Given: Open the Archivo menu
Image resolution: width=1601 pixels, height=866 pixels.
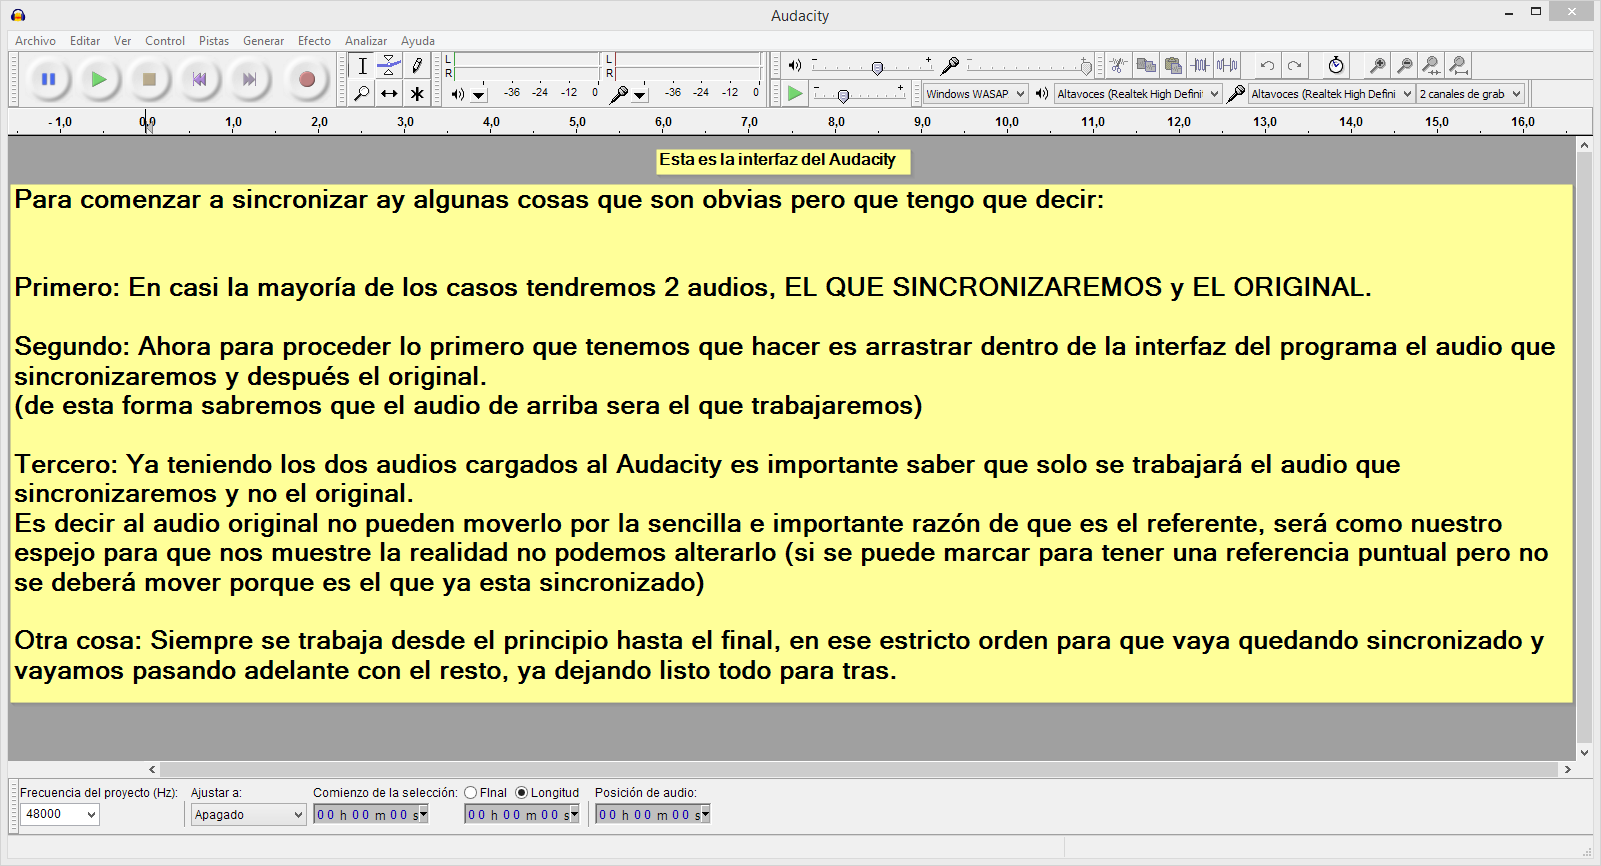Looking at the screenshot, I should (x=35, y=41).
